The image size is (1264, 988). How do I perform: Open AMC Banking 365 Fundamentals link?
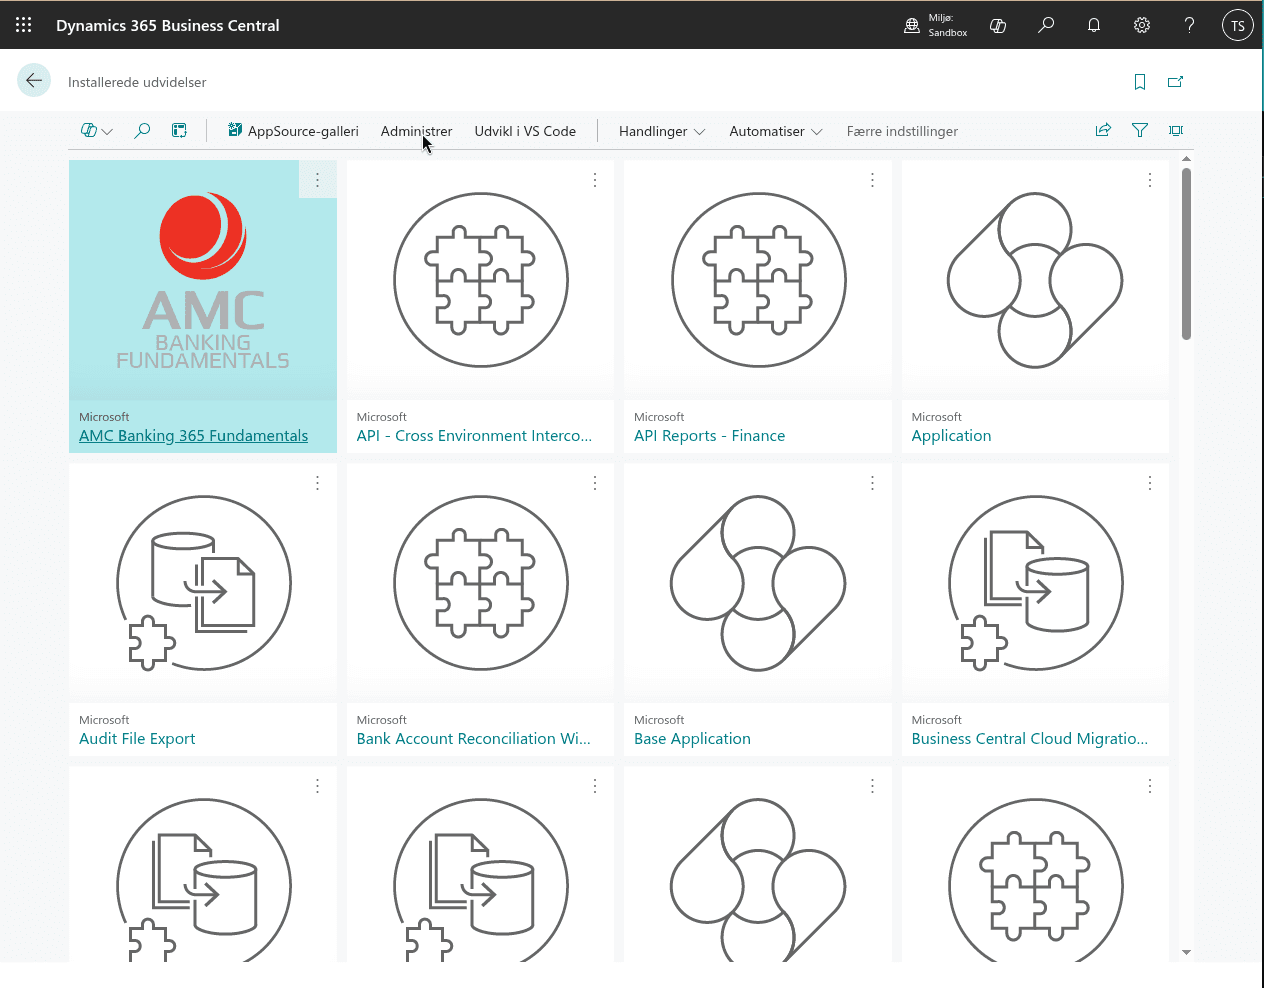pyautogui.click(x=193, y=436)
